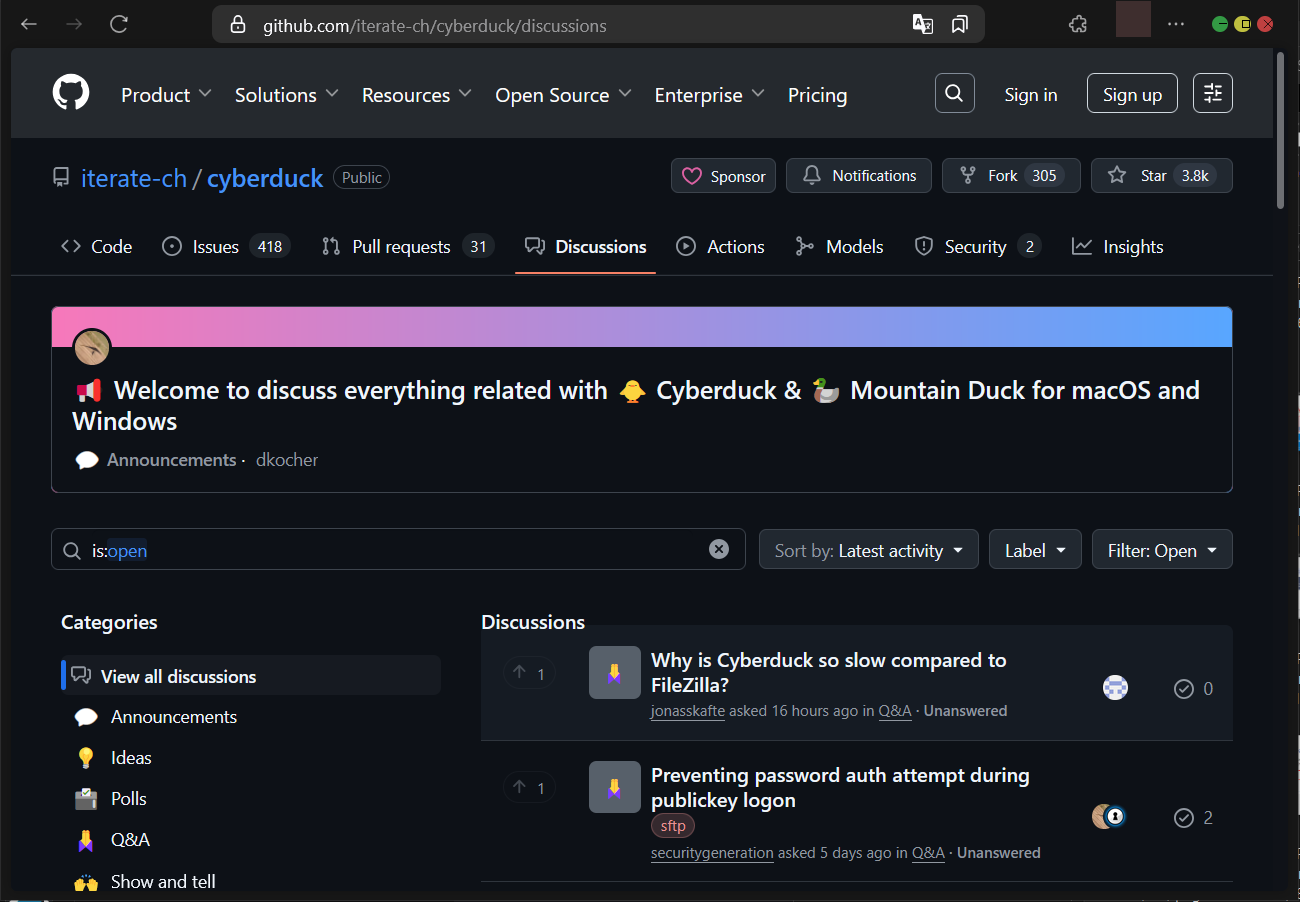Image resolution: width=1300 pixels, height=902 pixels.
Task: Click dkocher avatar on announcement banner
Action: coord(92,347)
